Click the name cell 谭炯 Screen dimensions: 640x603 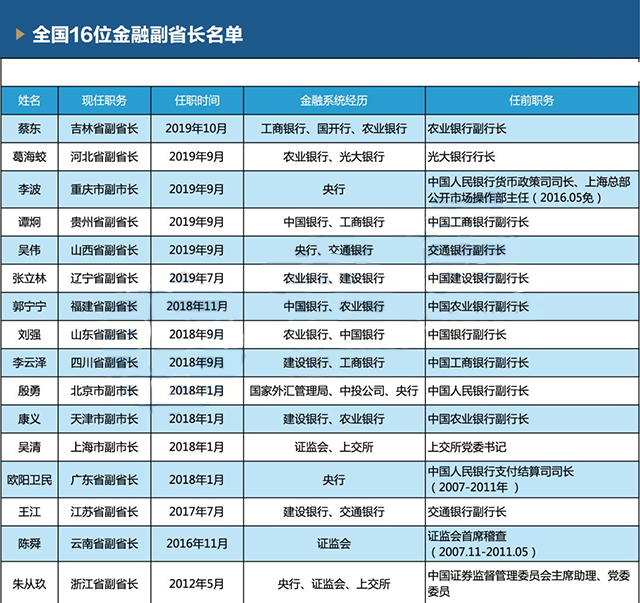pos(29,222)
